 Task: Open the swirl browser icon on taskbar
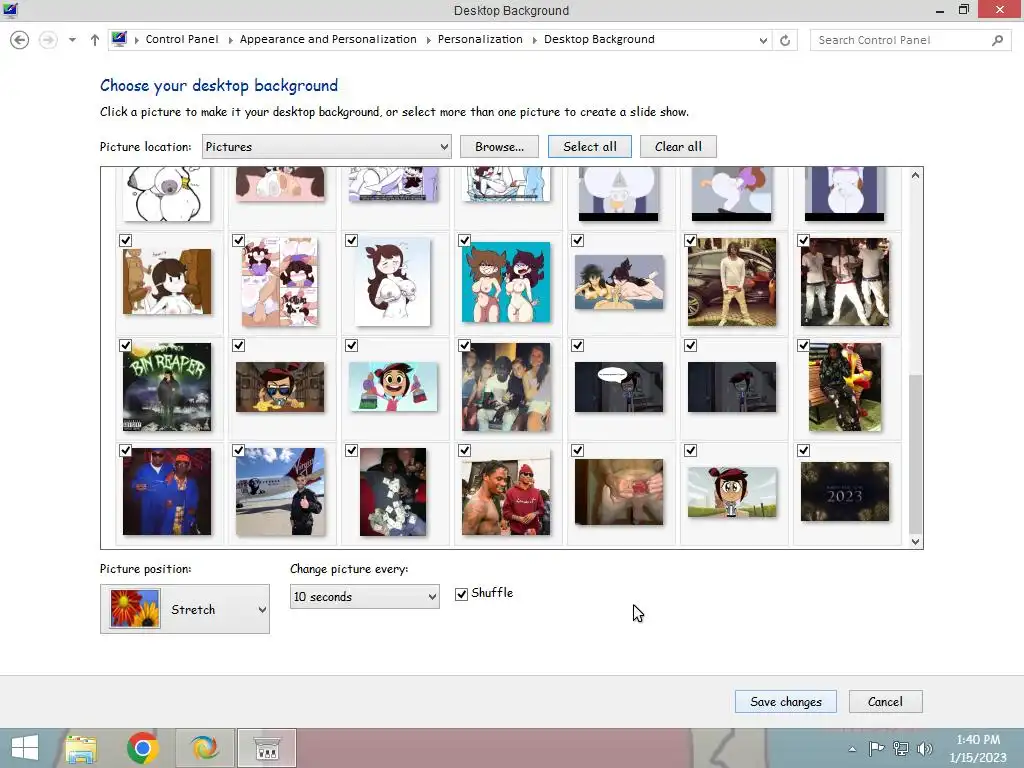pos(204,748)
